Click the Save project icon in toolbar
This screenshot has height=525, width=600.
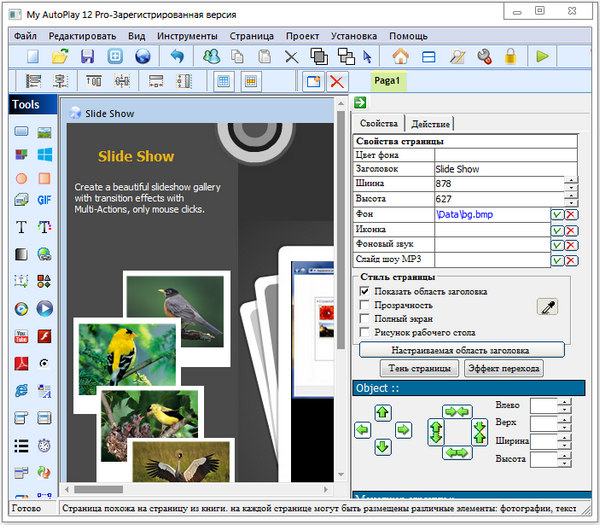87,56
